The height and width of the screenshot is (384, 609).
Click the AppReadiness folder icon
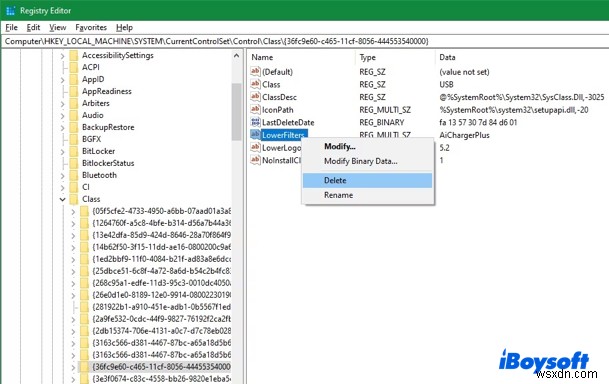coord(74,92)
